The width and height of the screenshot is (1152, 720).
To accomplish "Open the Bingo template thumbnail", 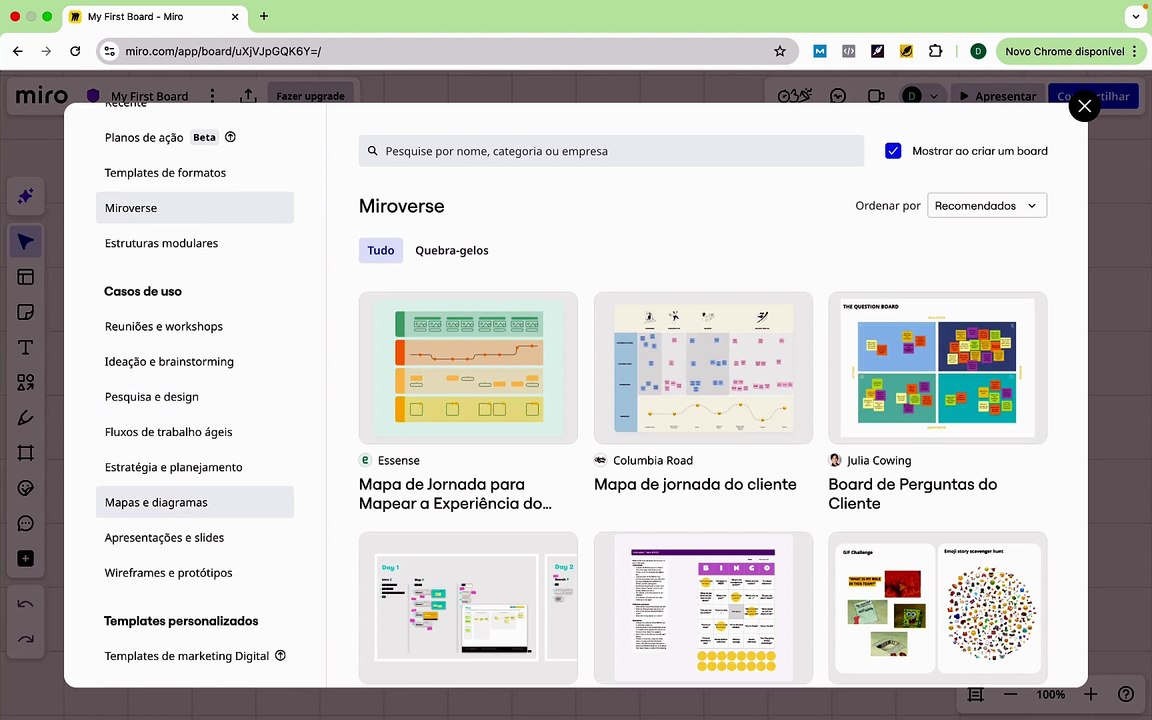I will 703,608.
